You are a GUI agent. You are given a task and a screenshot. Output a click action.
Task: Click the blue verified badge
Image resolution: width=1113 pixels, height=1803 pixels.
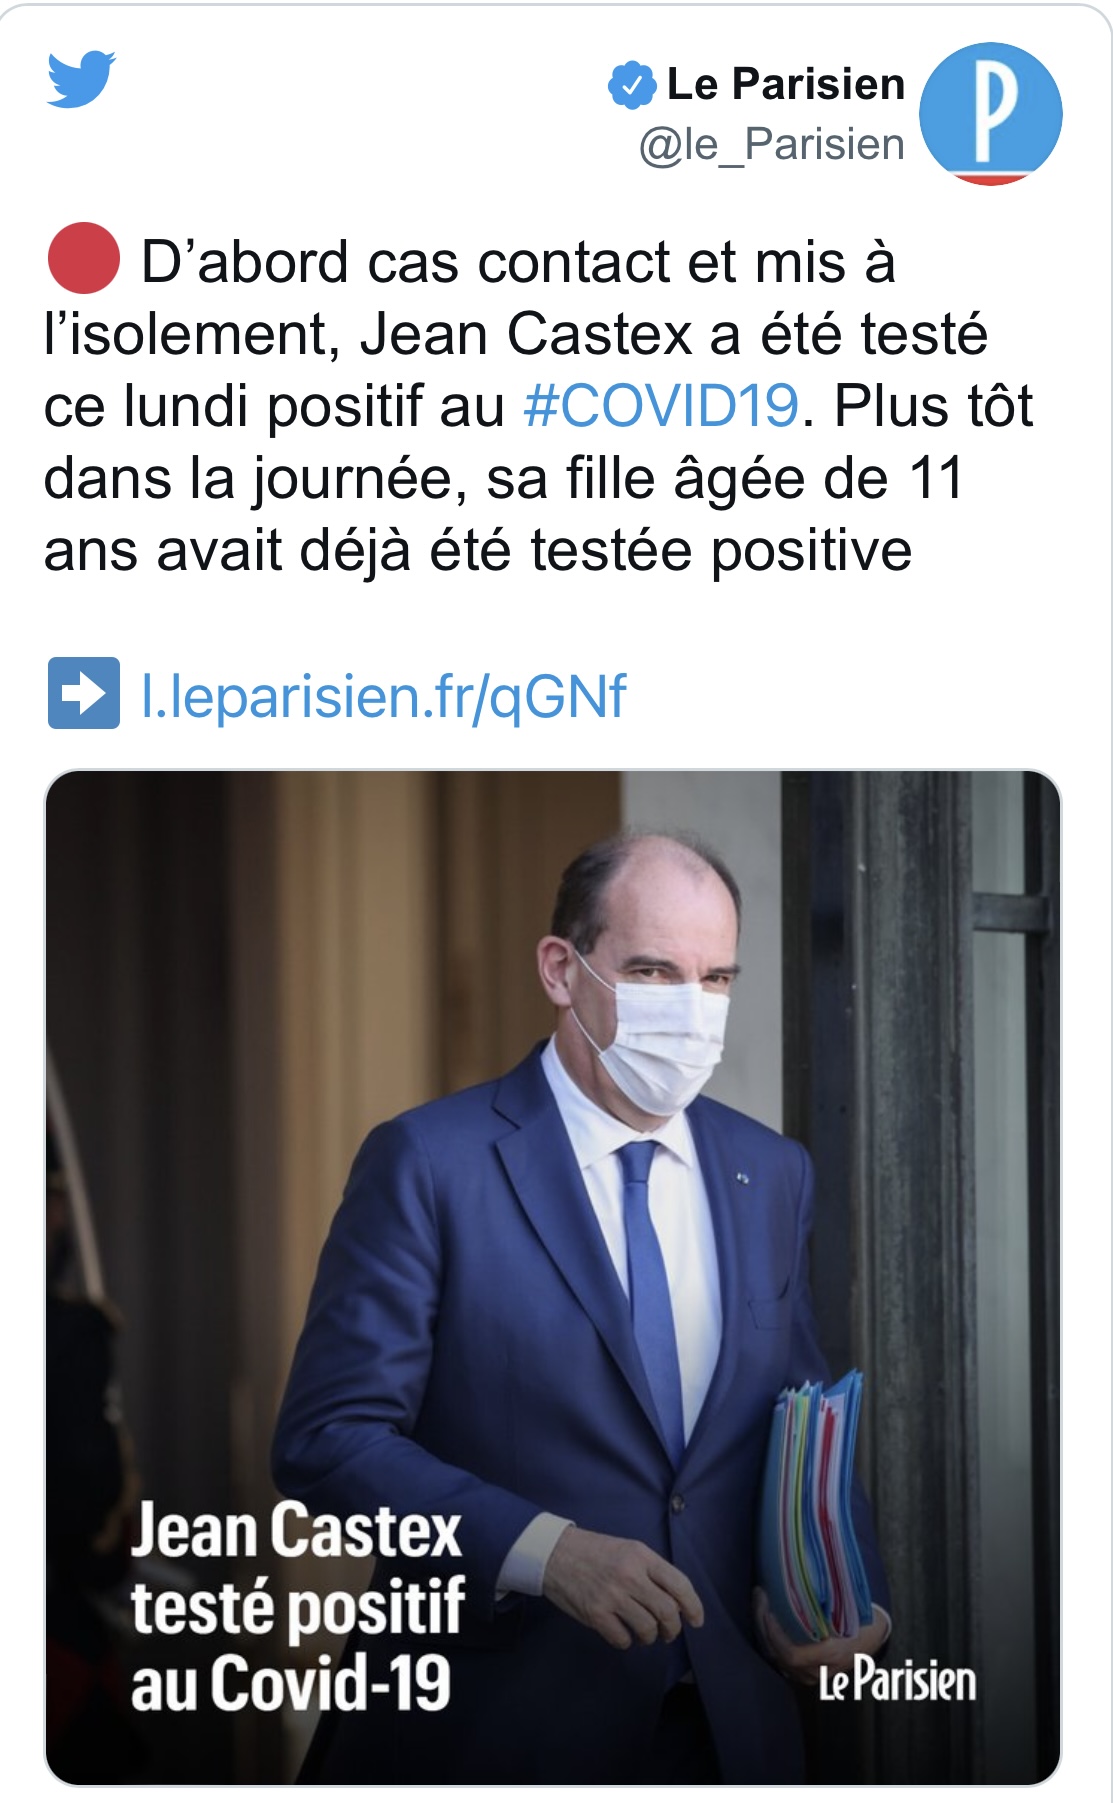(x=631, y=85)
